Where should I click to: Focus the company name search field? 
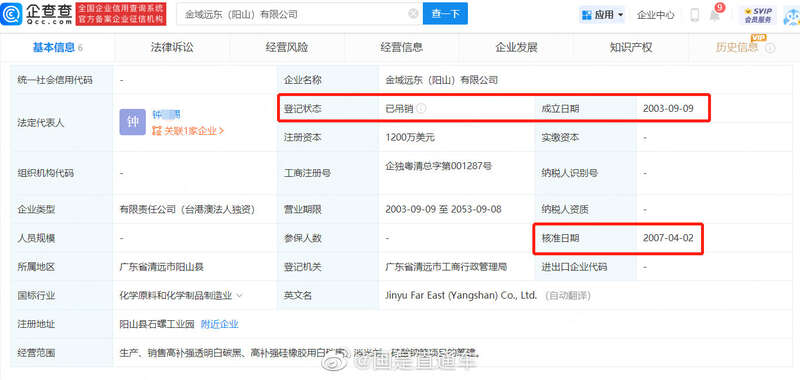coord(294,14)
